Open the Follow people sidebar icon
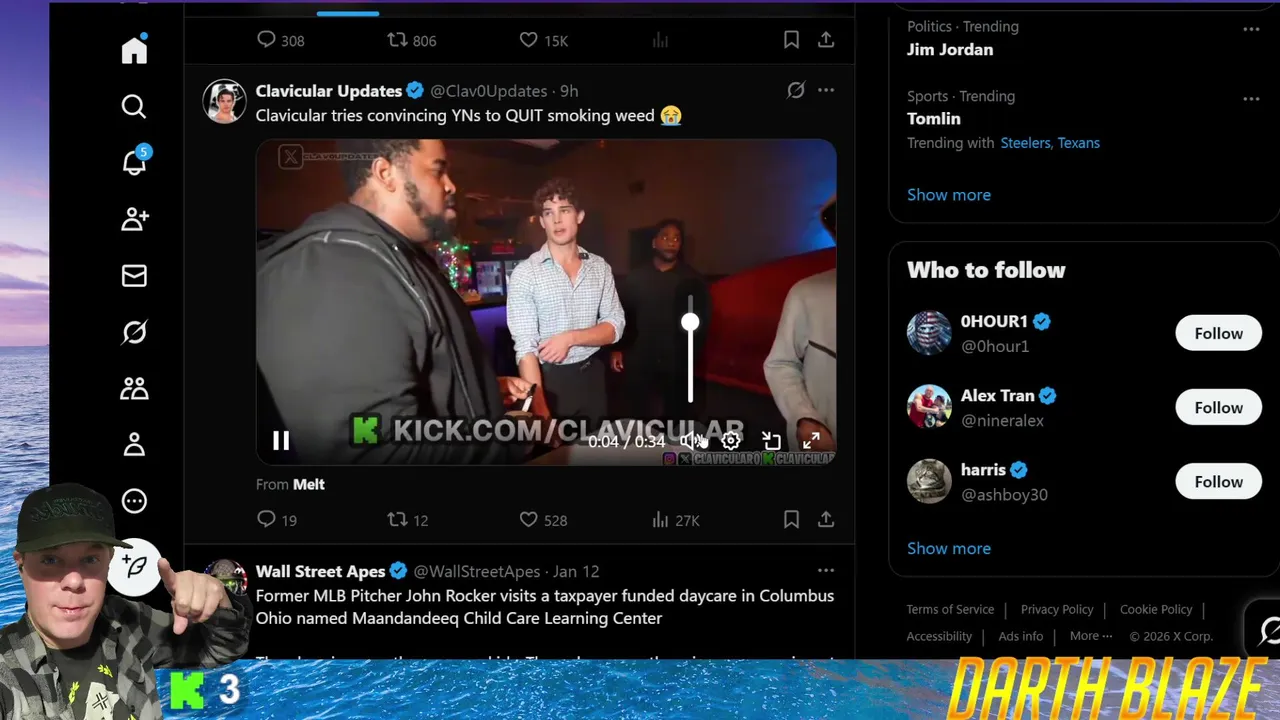Viewport: 1280px width, 720px height. click(x=134, y=219)
